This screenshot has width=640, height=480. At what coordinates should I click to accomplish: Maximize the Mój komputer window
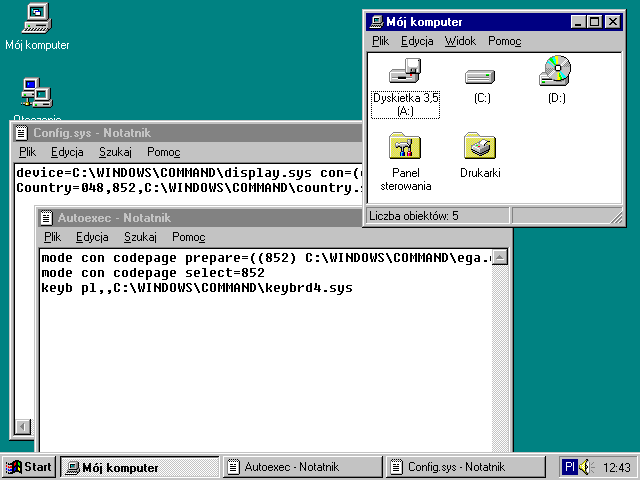tap(594, 22)
